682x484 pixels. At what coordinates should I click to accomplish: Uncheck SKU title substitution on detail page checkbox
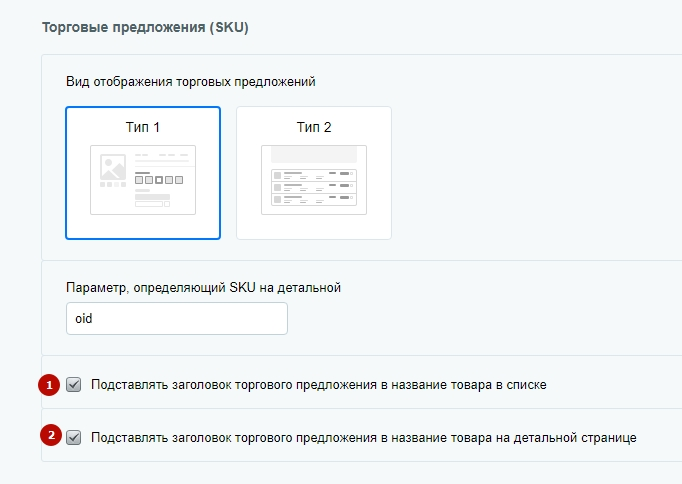[x=74, y=437]
